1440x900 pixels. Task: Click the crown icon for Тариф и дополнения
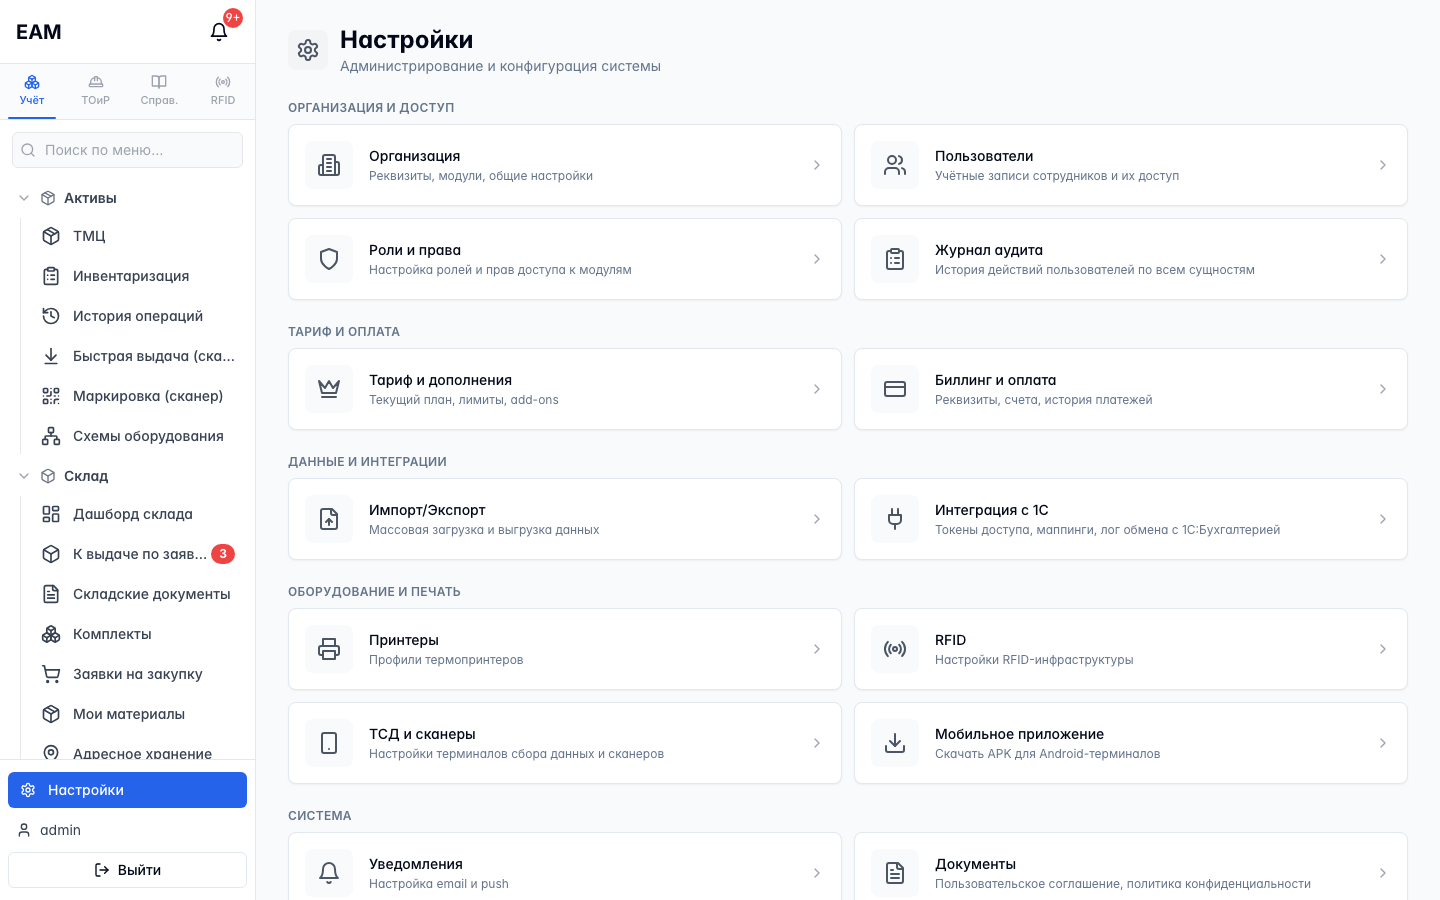pos(329,389)
